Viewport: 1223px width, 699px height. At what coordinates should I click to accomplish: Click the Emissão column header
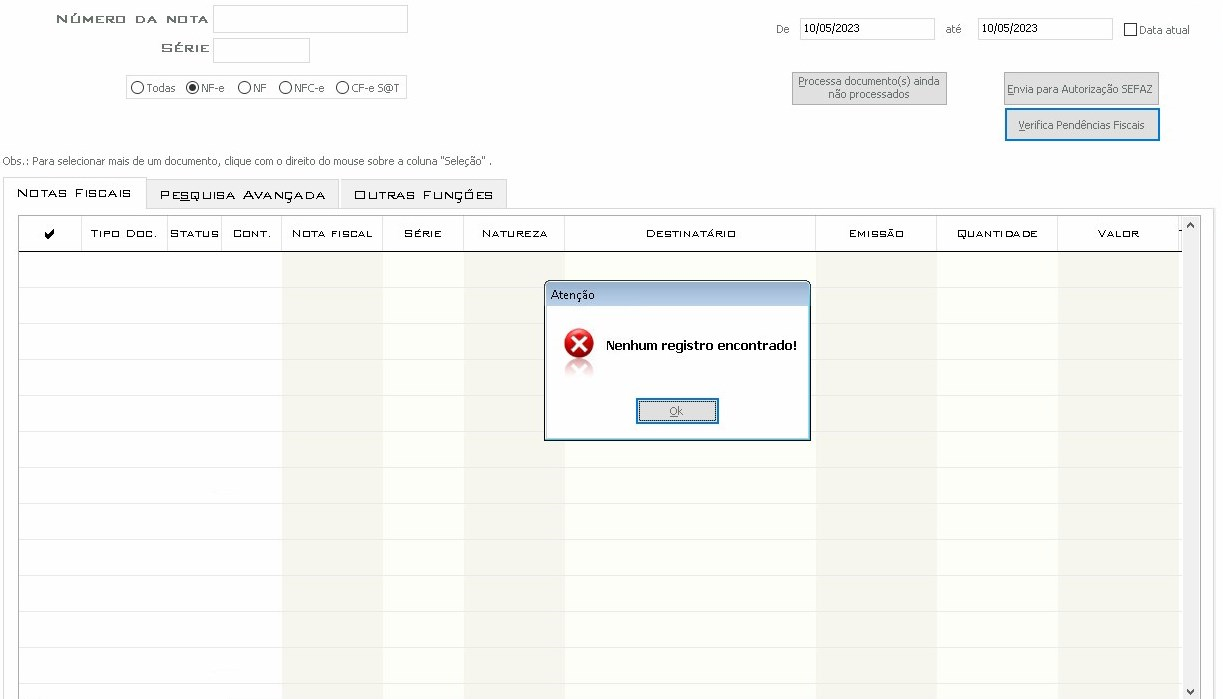(876, 234)
